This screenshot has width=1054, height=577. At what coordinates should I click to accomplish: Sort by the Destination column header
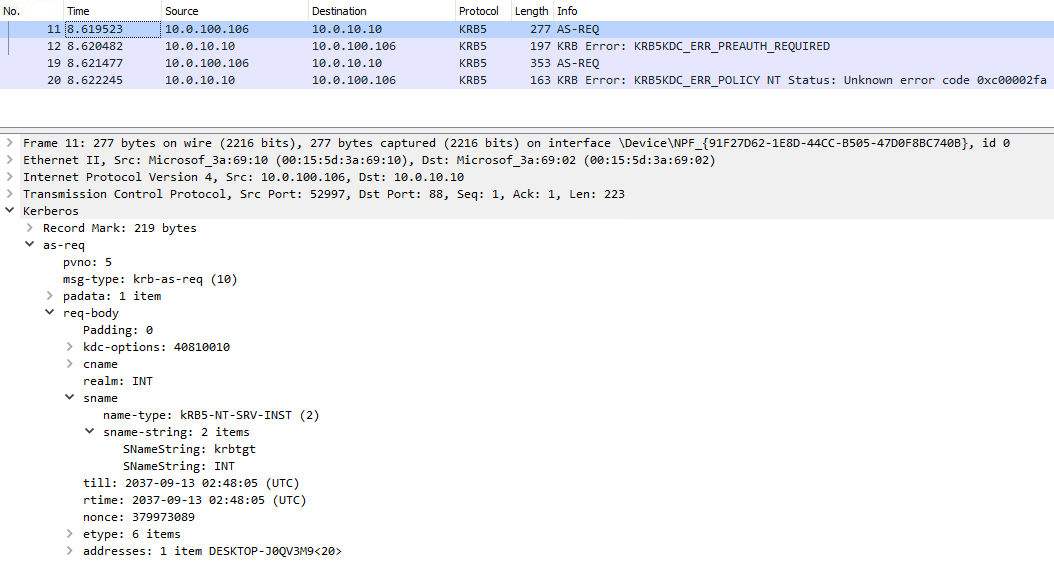click(x=381, y=11)
